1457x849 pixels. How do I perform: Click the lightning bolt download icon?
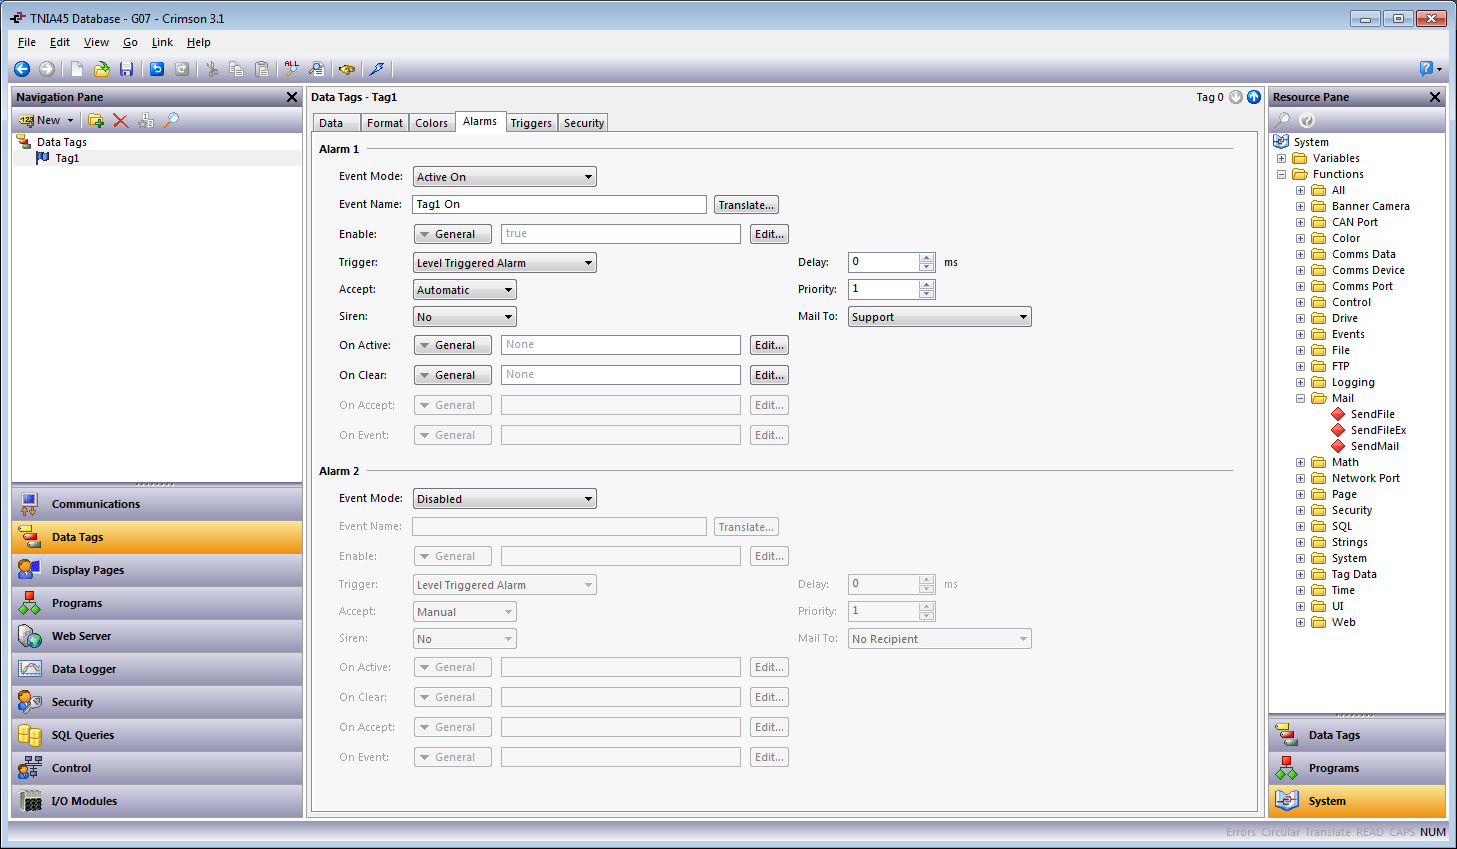pos(377,69)
